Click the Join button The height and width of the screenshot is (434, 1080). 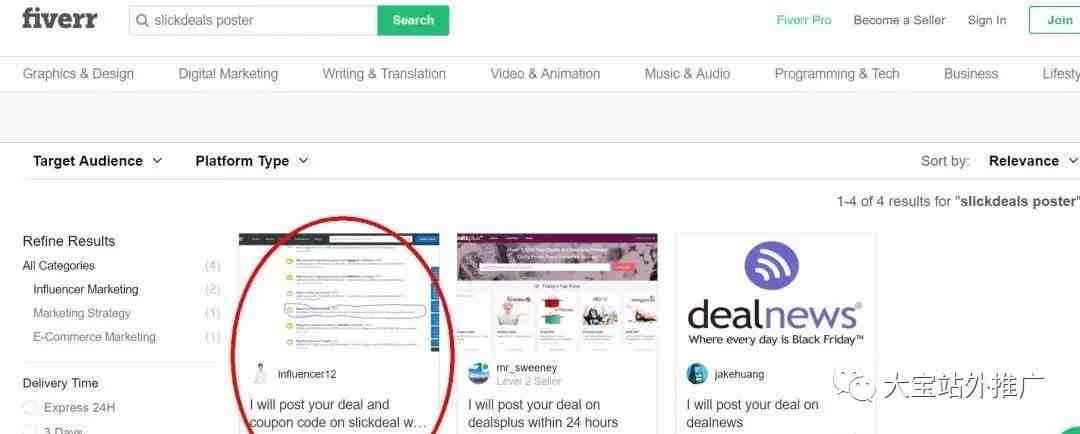click(x=1057, y=20)
